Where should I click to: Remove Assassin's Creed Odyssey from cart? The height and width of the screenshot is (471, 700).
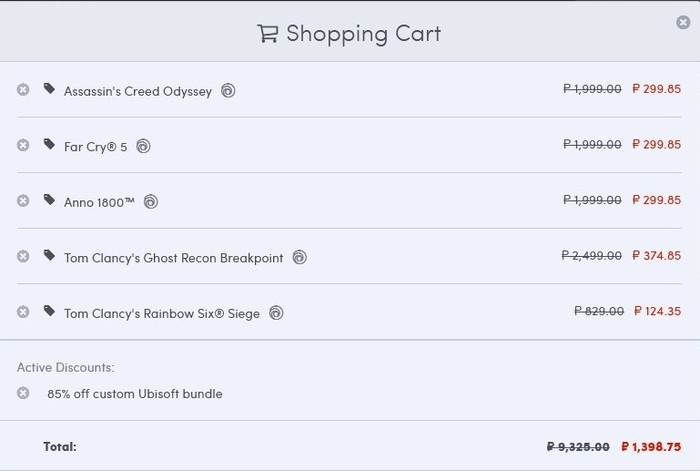[23, 90]
